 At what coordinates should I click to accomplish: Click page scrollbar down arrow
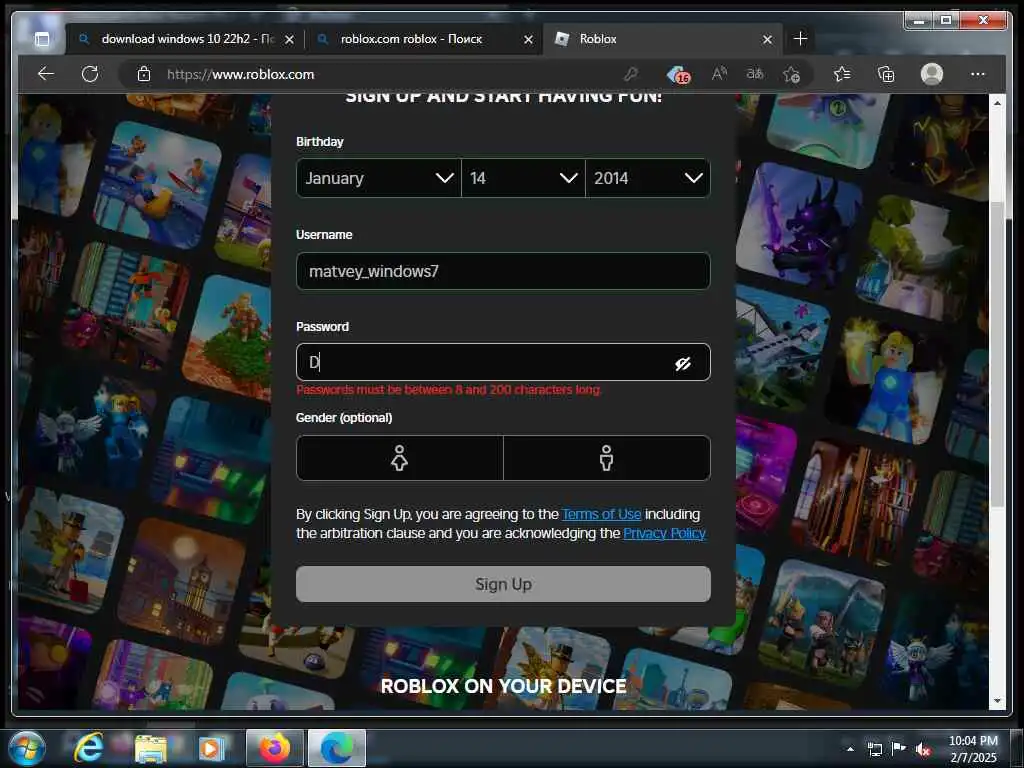click(x=997, y=701)
